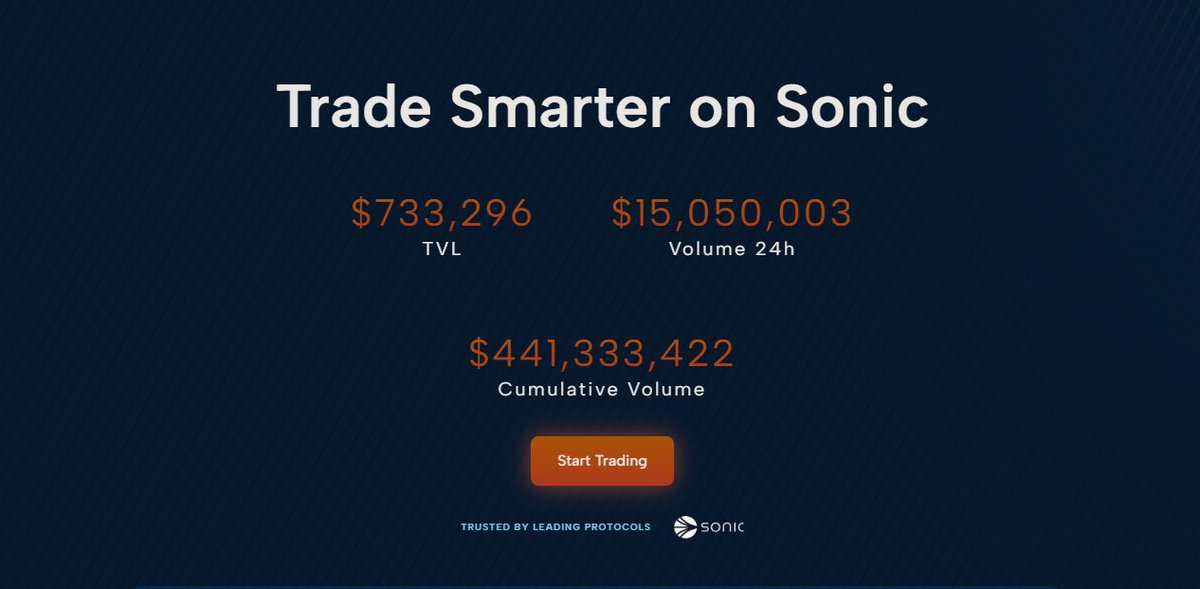This screenshot has width=1200, height=589.
Task: Click the Start Trading button
Action: pos(602,461)
